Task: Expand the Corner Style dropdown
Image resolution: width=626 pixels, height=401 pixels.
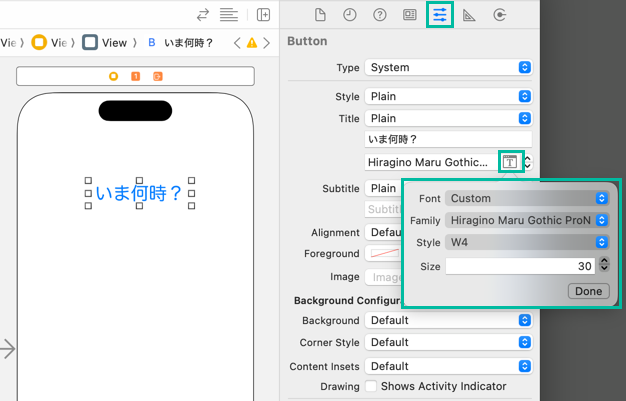Action: coord(448,343)
